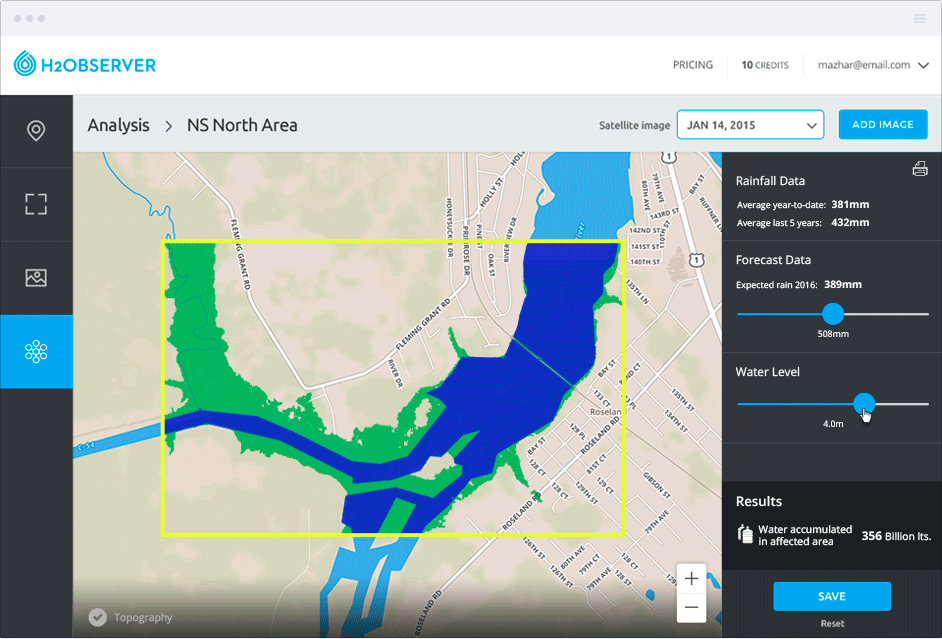Screen dimensions: 942x639
Task: Go to the Analysis breadcrumb
Action: pyautogui.click(x=118, y=125)
